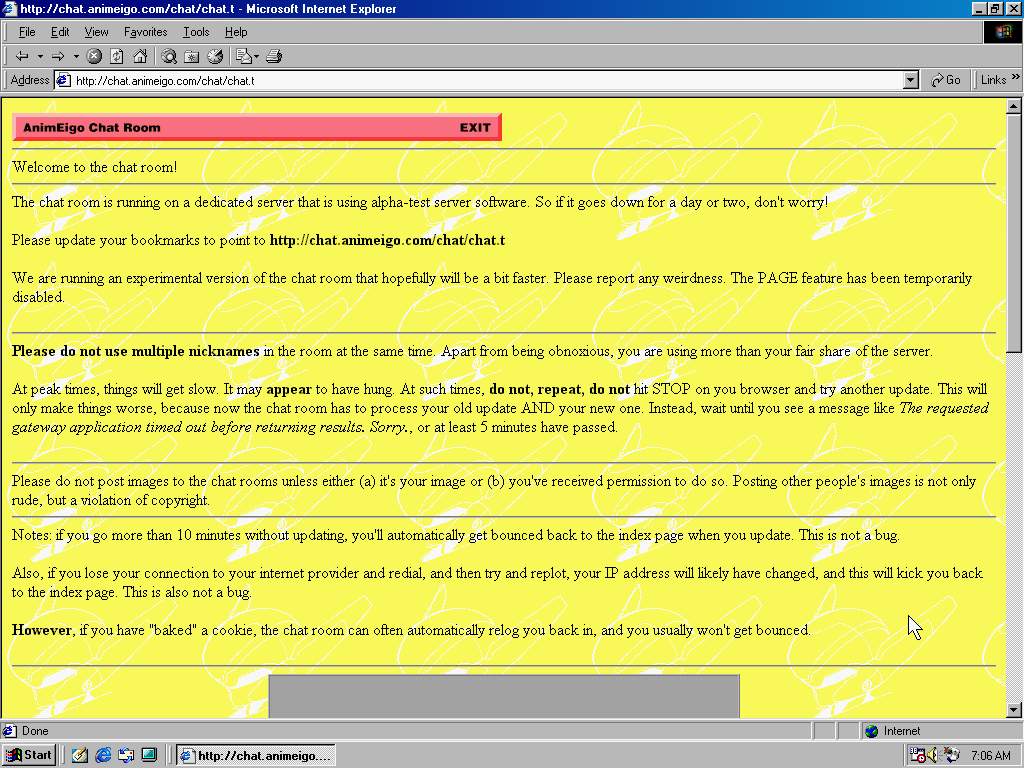This screenshot has height=768, width=1024.
Task: Click inside the gray chat input area
Action: point(504,696)
